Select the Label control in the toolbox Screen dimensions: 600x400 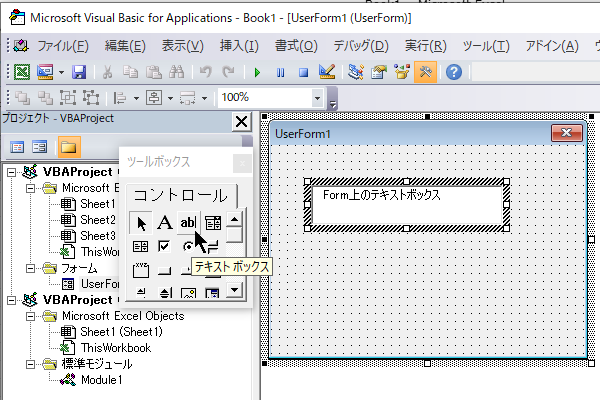click(164, 222)
